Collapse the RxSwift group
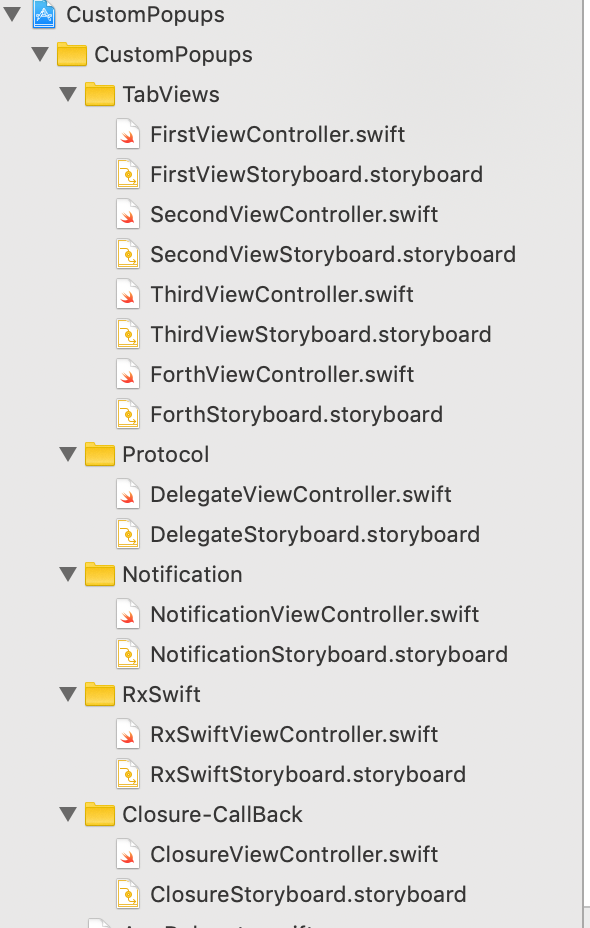The width and height of the screenshot is (590, 928). click(68, 693)
